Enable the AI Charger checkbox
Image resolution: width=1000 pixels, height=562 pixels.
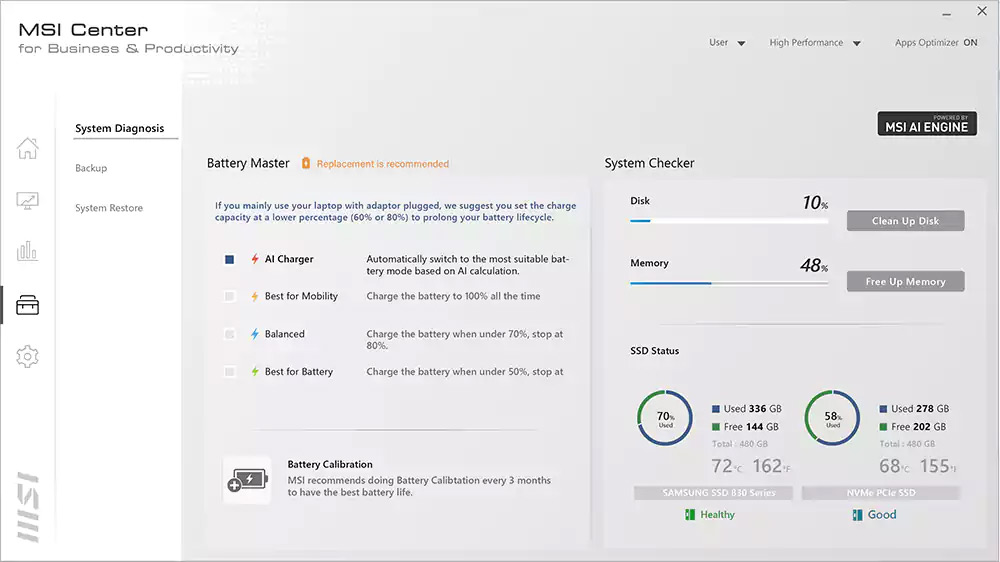click(230, 259)
